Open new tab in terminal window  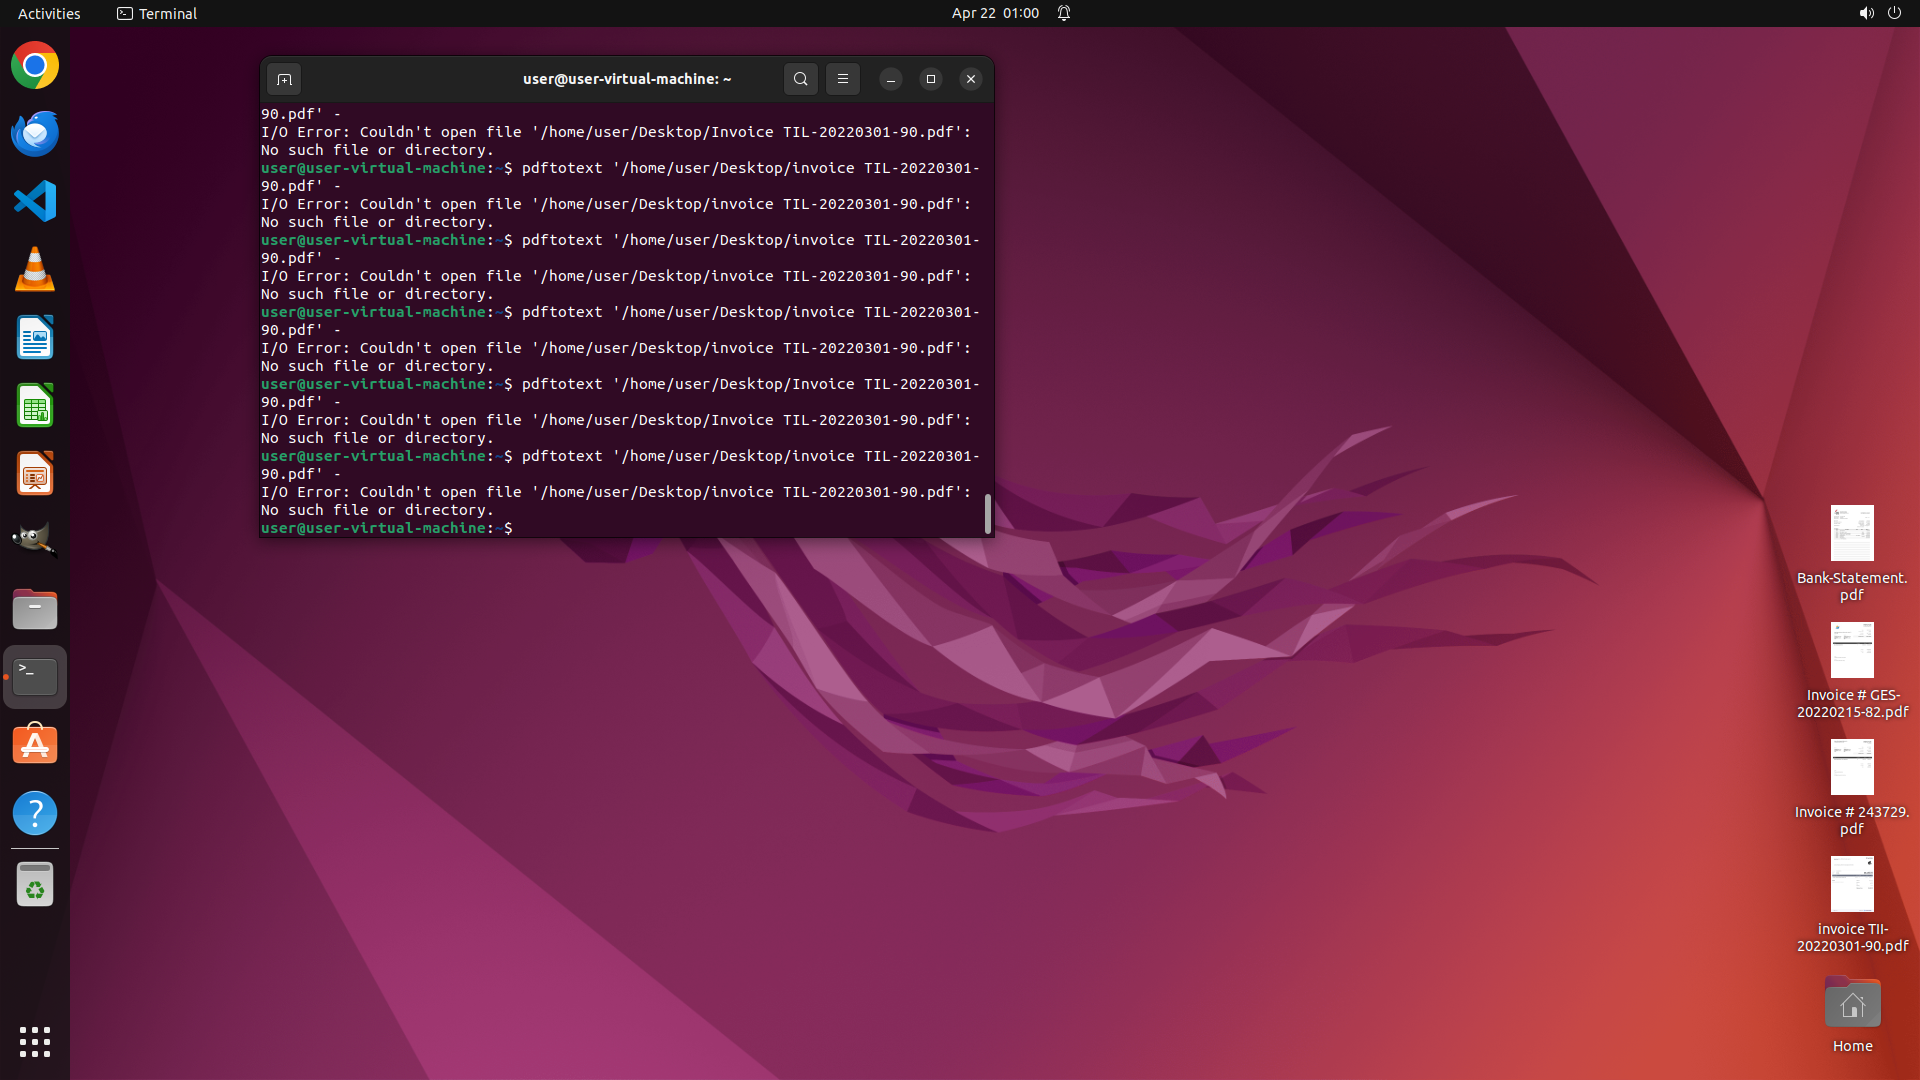(284, 79)
